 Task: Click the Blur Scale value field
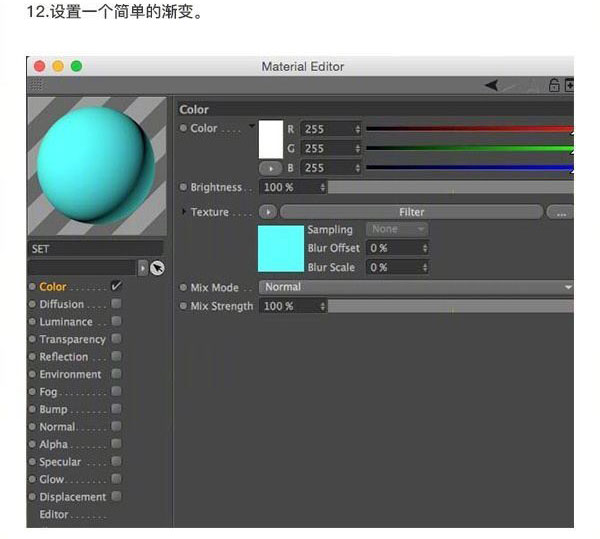[x=397, y=267]
